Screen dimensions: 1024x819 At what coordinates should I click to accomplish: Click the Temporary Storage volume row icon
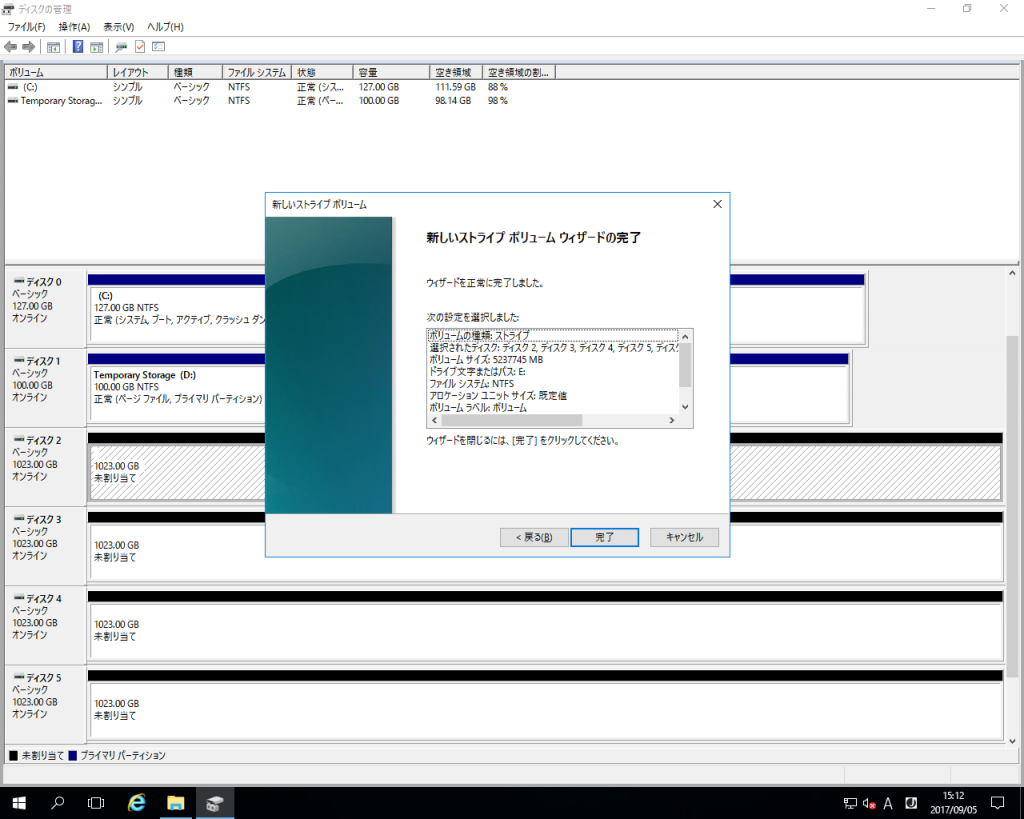pyautogui.click(x=13, y=101)
